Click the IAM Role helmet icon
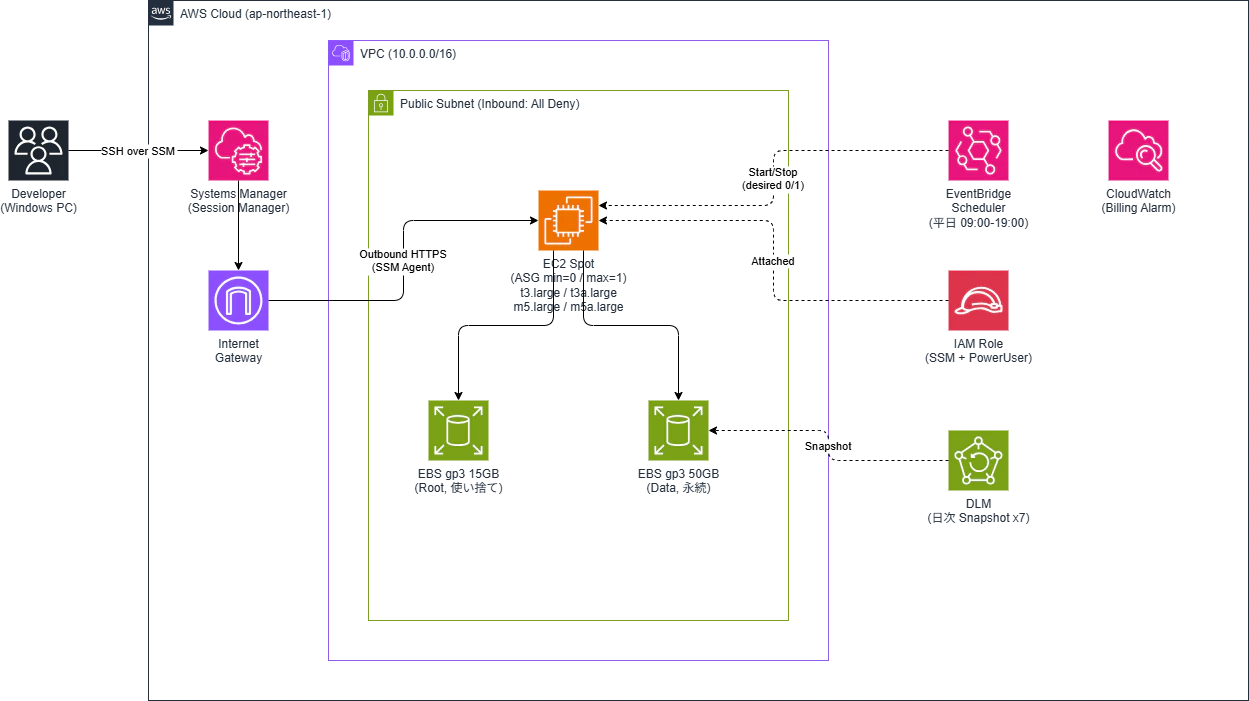This screenshot has height=701, width=1249. pyautogui.click(x=978, y=300)
